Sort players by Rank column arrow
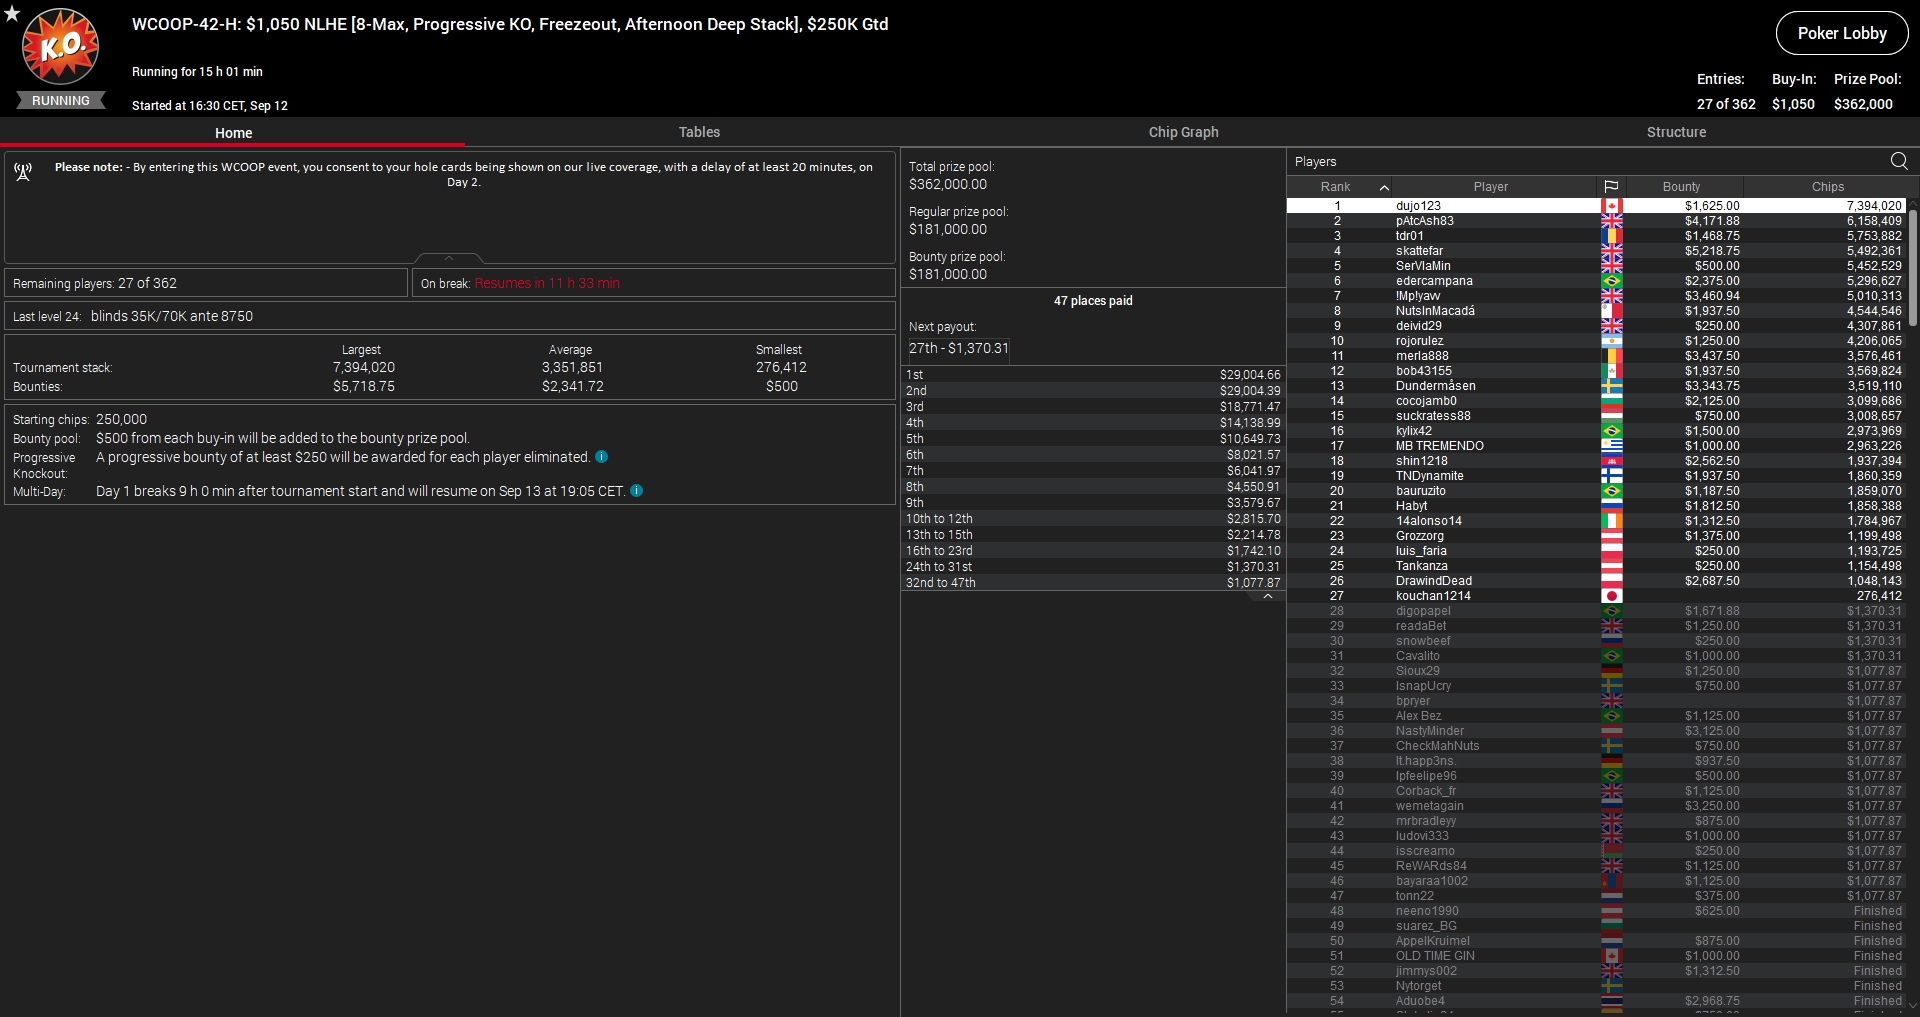This screenshot has width=1920, height=1017. click(1384, 187)
